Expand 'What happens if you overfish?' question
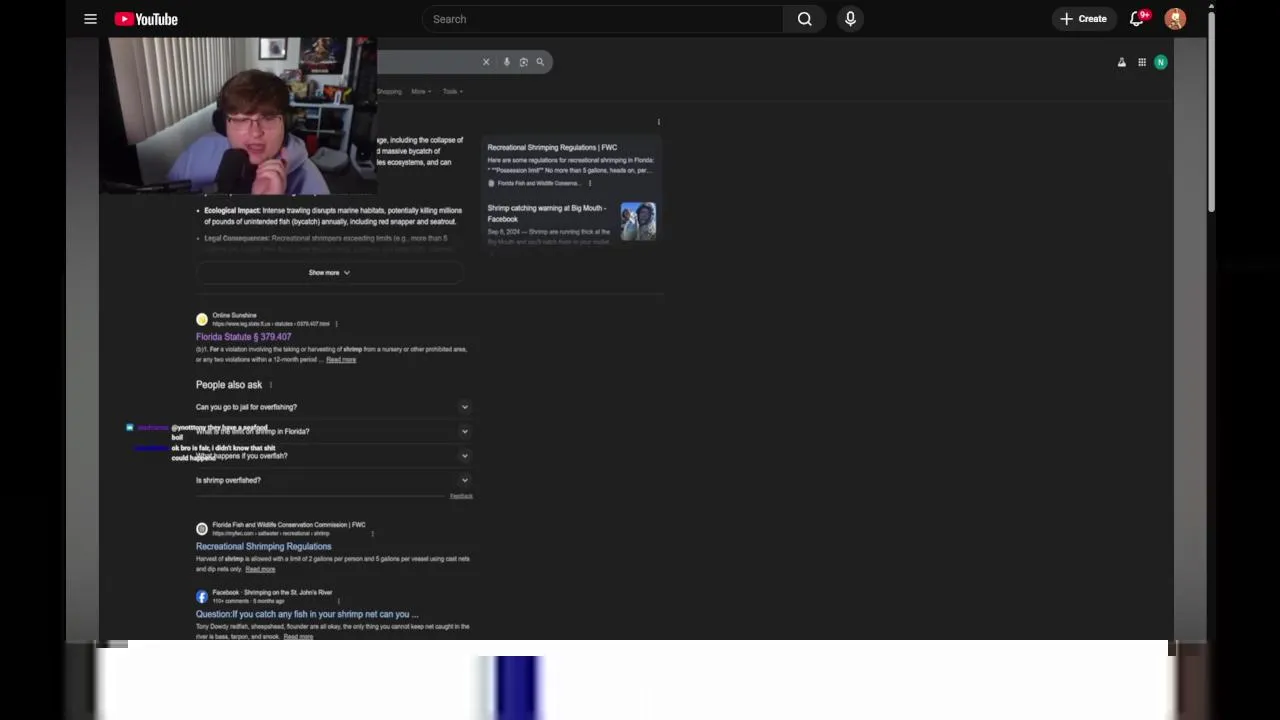Viewport: 1280px width, 720px height. tap(332, 455)
